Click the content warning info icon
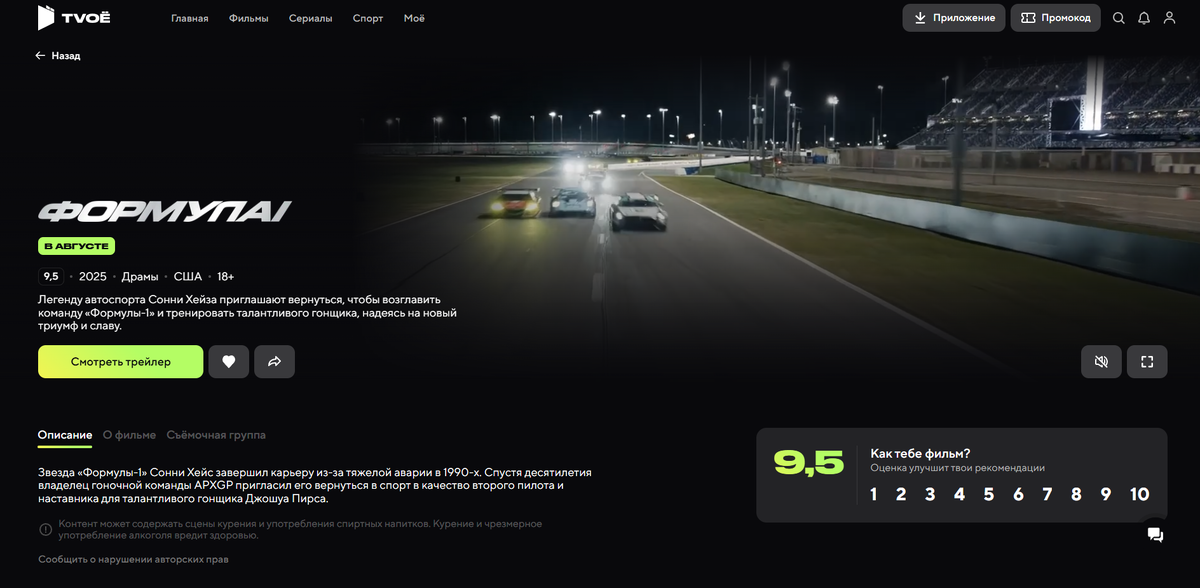This screenshot has height=588, width=1200. click(x=45, y=529)
